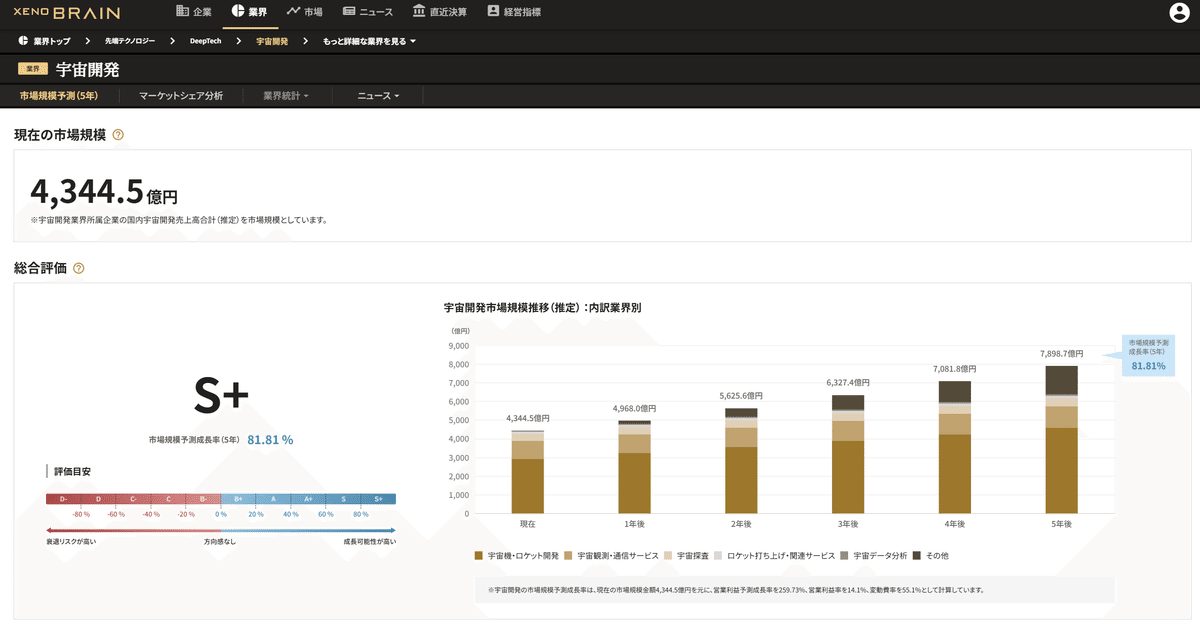Click the 4,344.5億円 market size value
This screenshot has height=624, width=1200.
tap(104, 190)
